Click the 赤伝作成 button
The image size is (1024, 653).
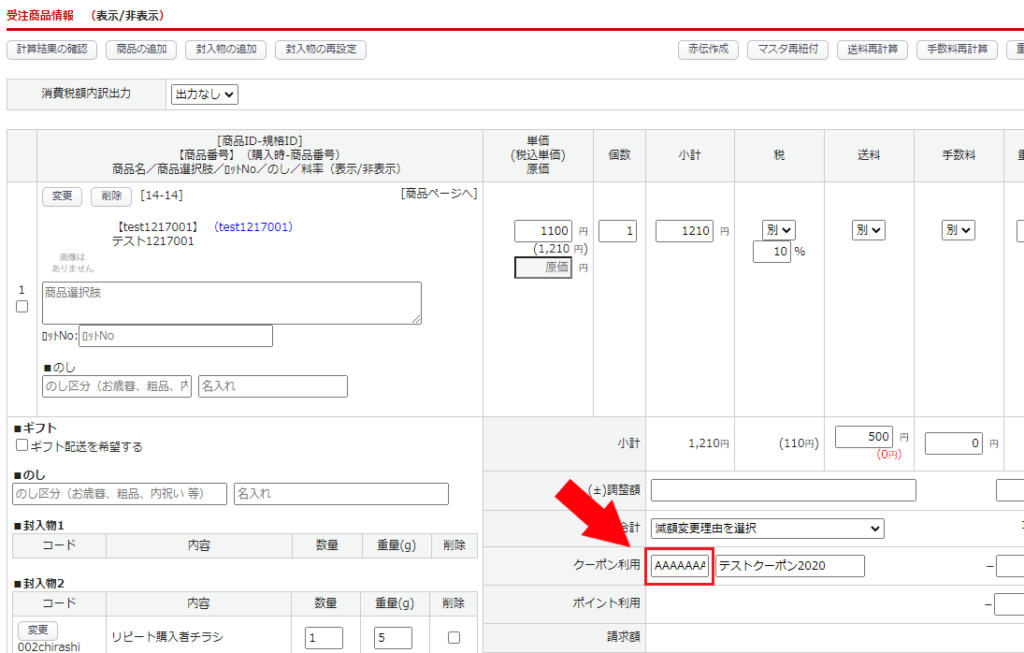[x=707, y=50]
